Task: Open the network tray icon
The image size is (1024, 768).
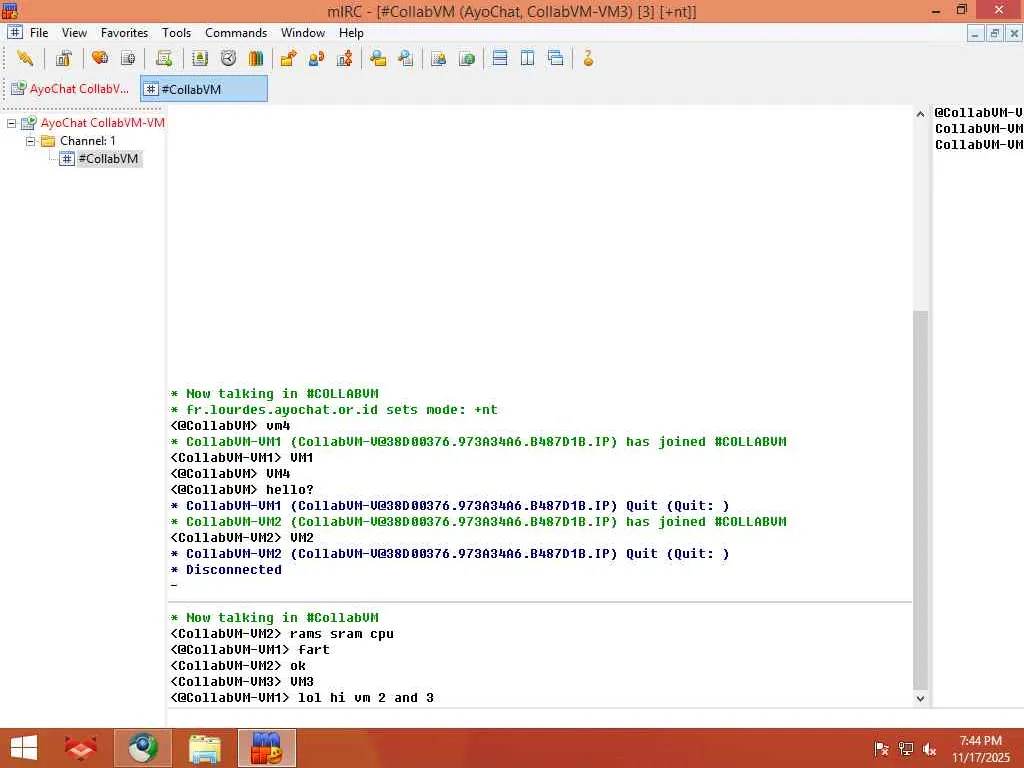Action: point(905,749)
